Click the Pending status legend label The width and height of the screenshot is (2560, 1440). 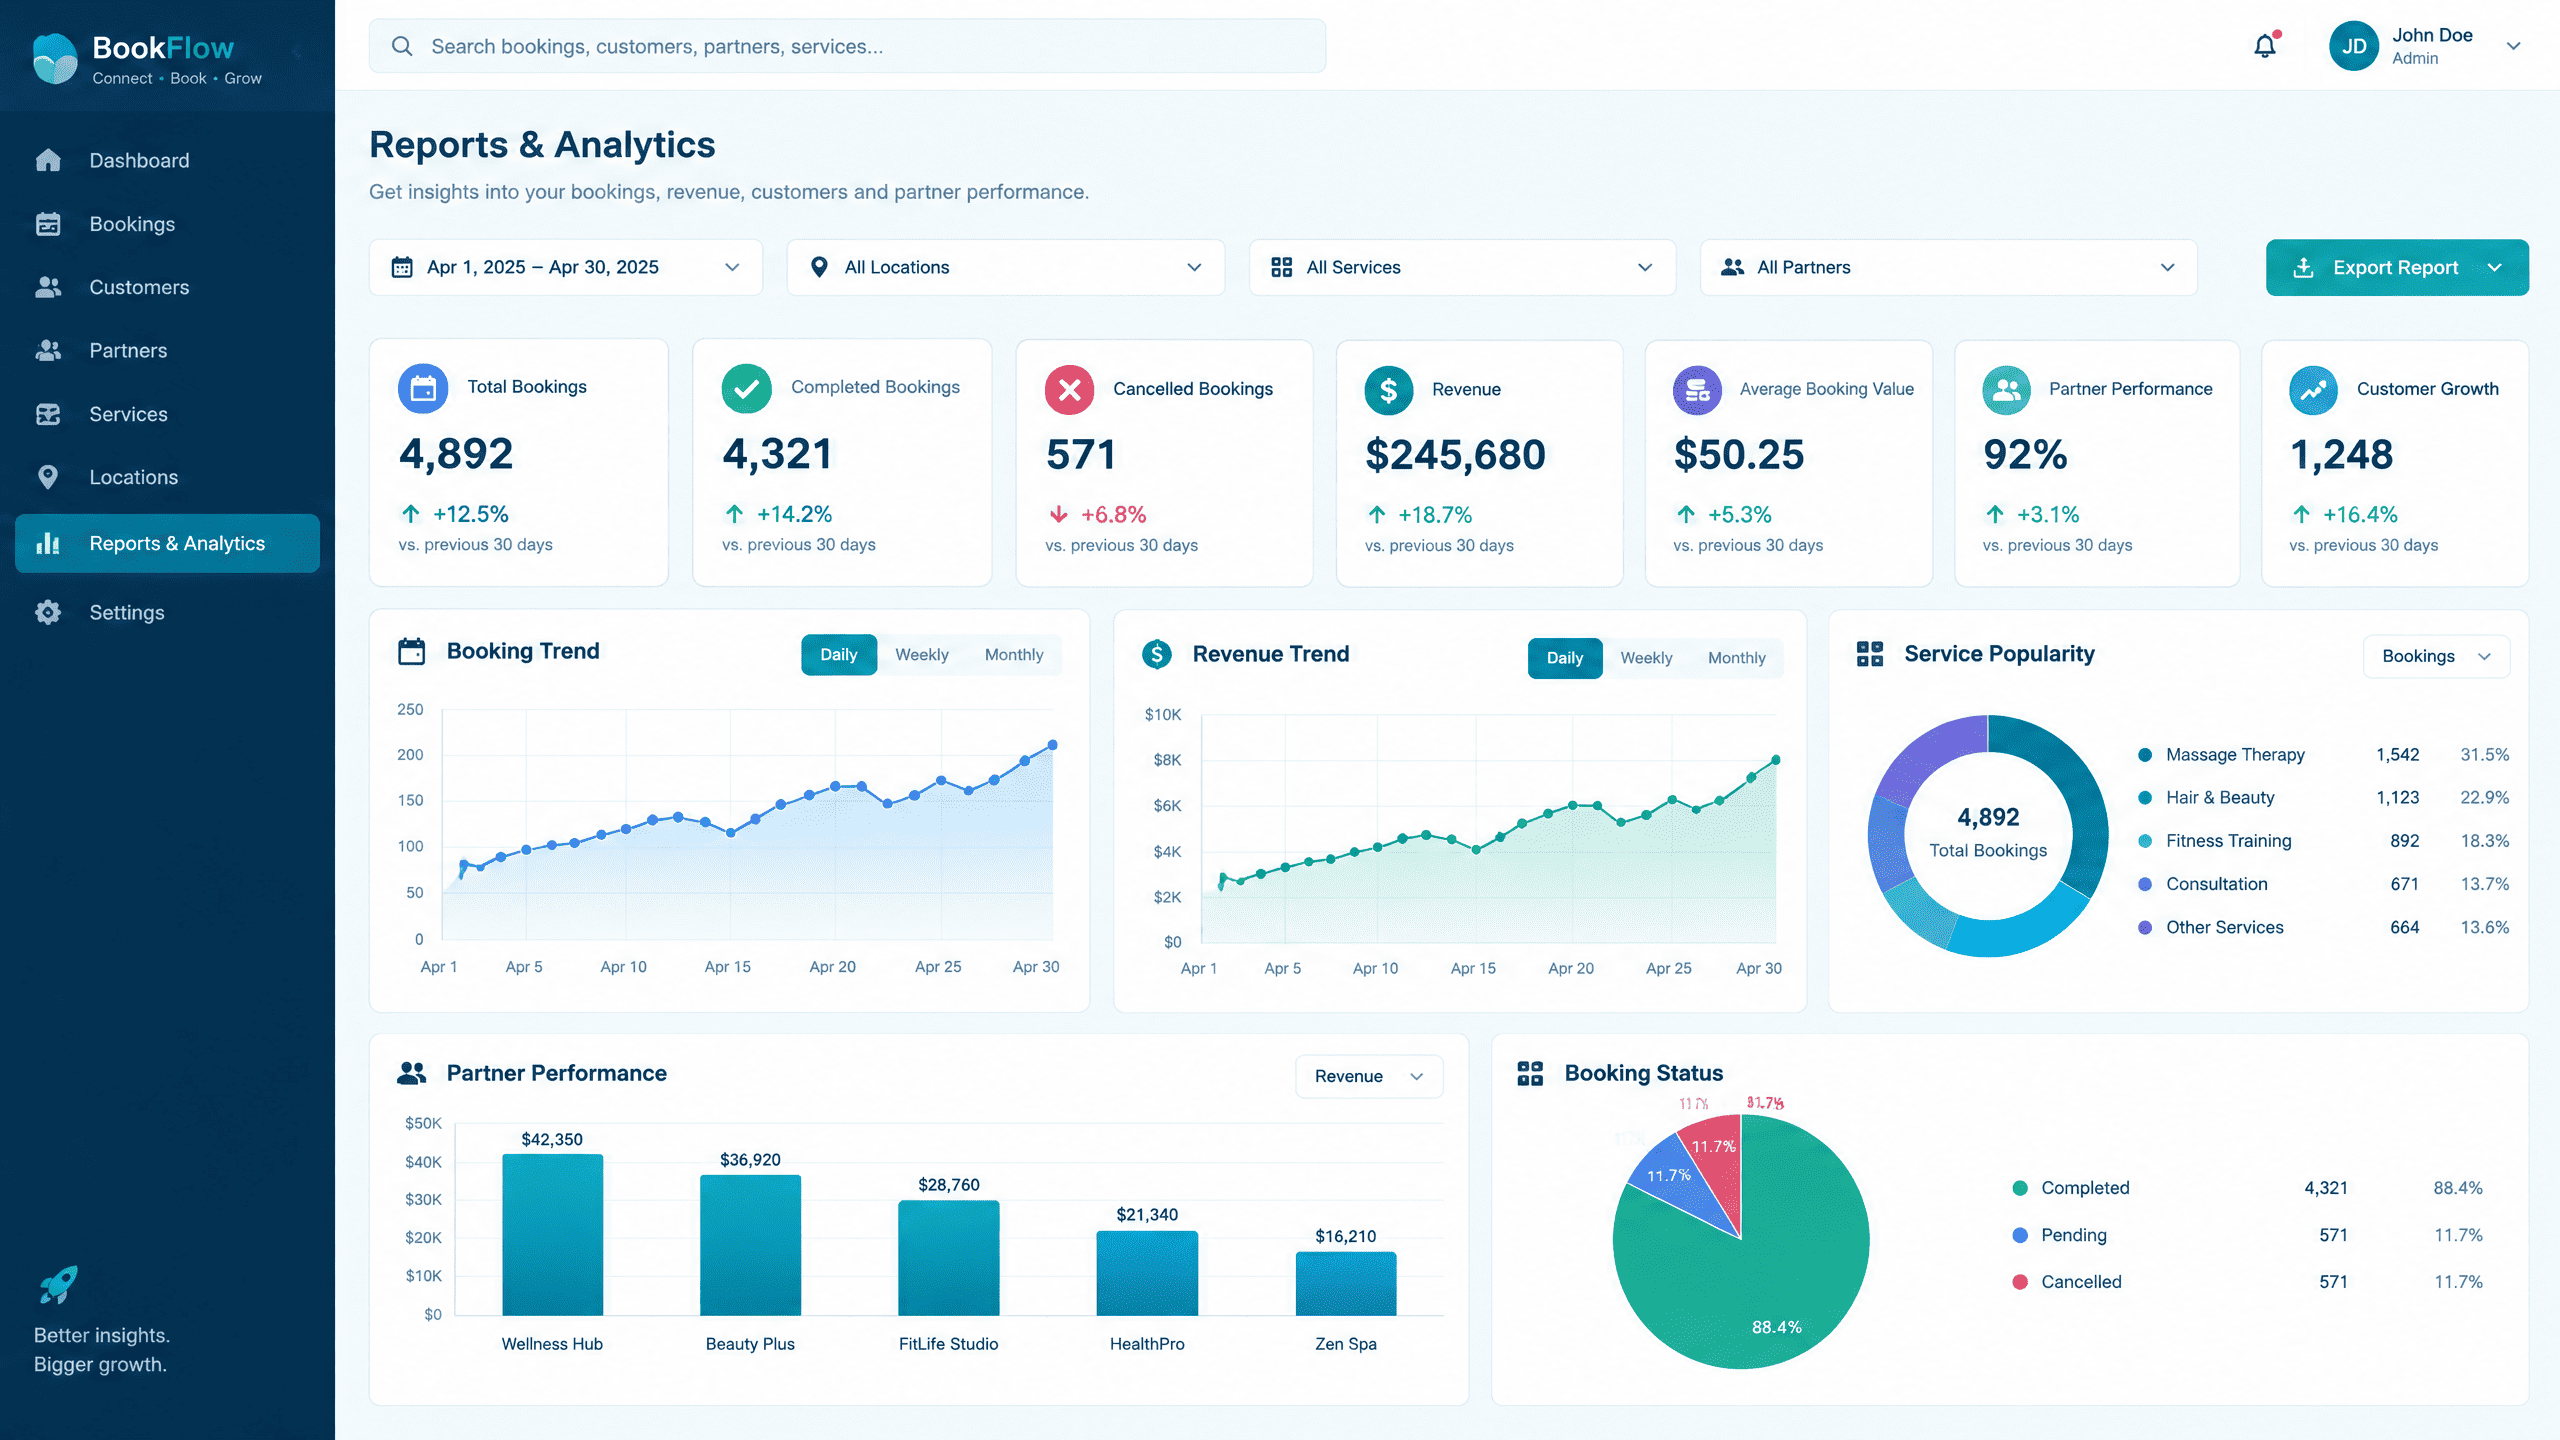point(2074,1235)
